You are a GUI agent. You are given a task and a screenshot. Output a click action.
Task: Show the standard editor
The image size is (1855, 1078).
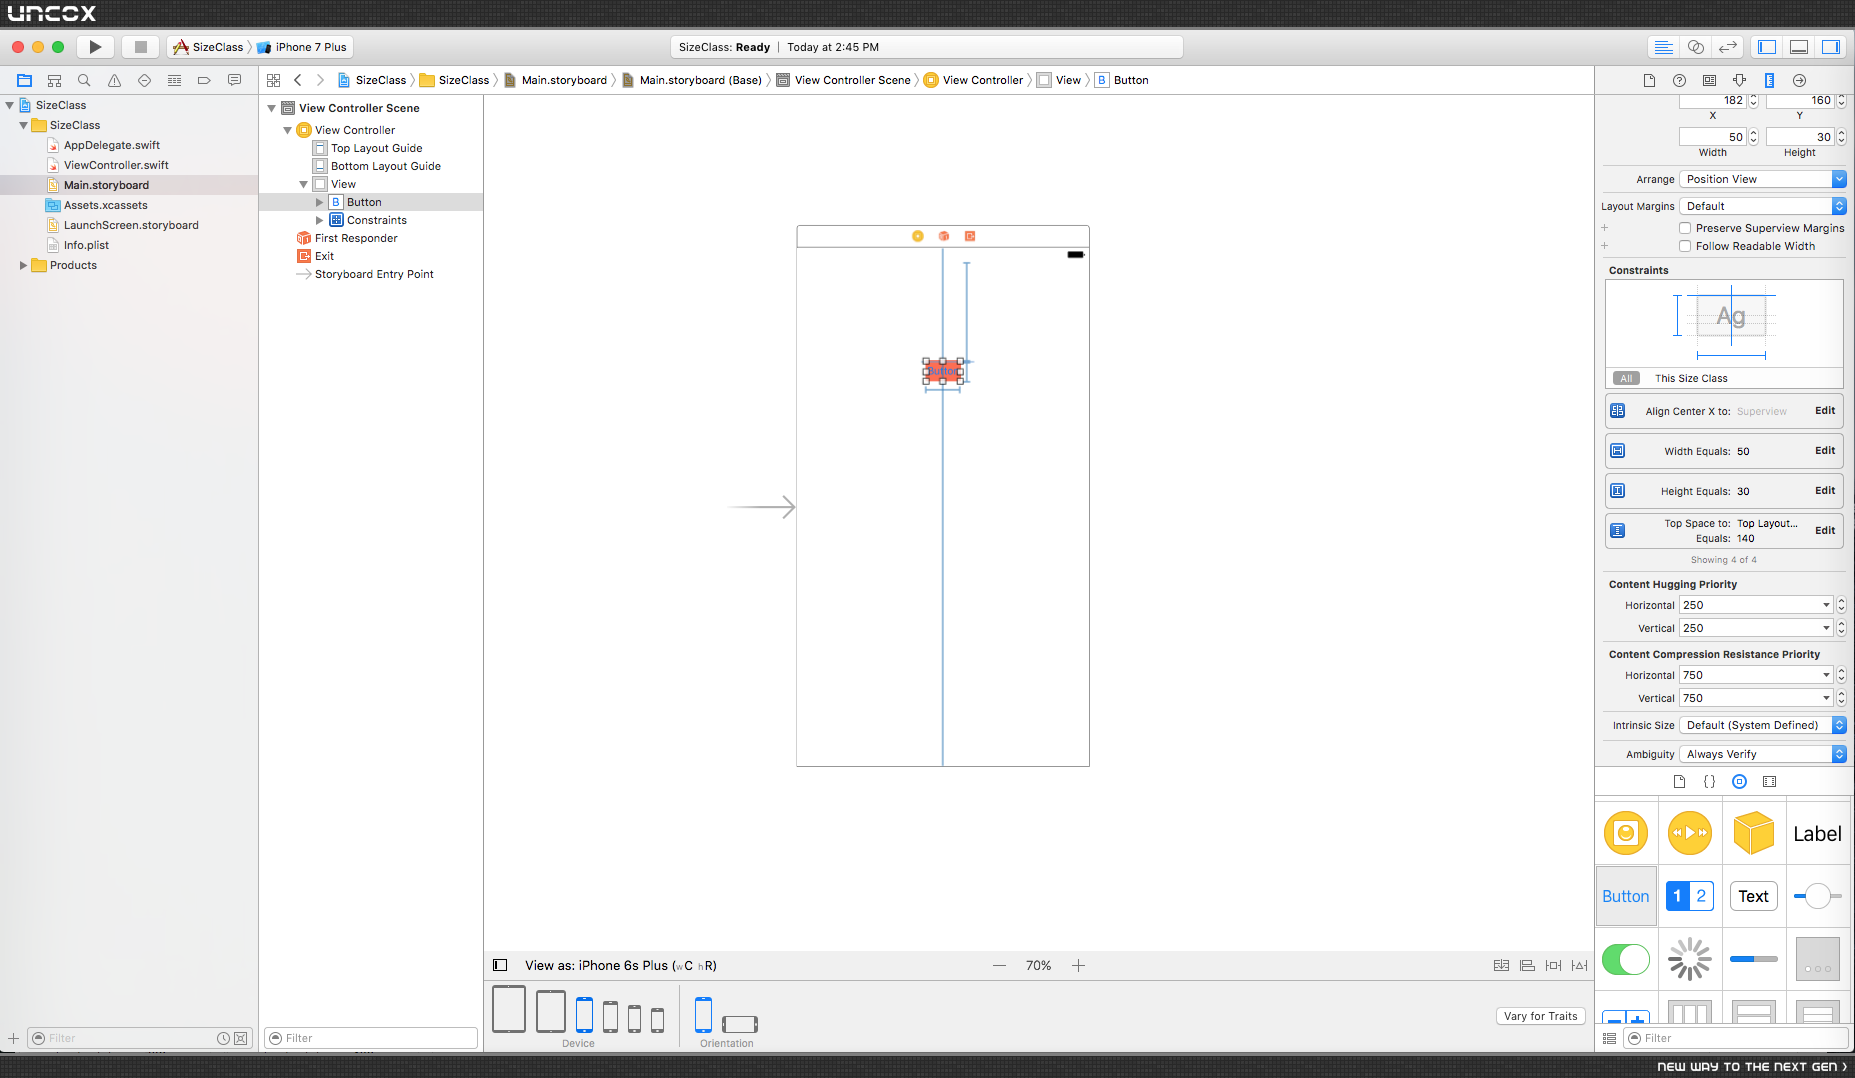1663,47
